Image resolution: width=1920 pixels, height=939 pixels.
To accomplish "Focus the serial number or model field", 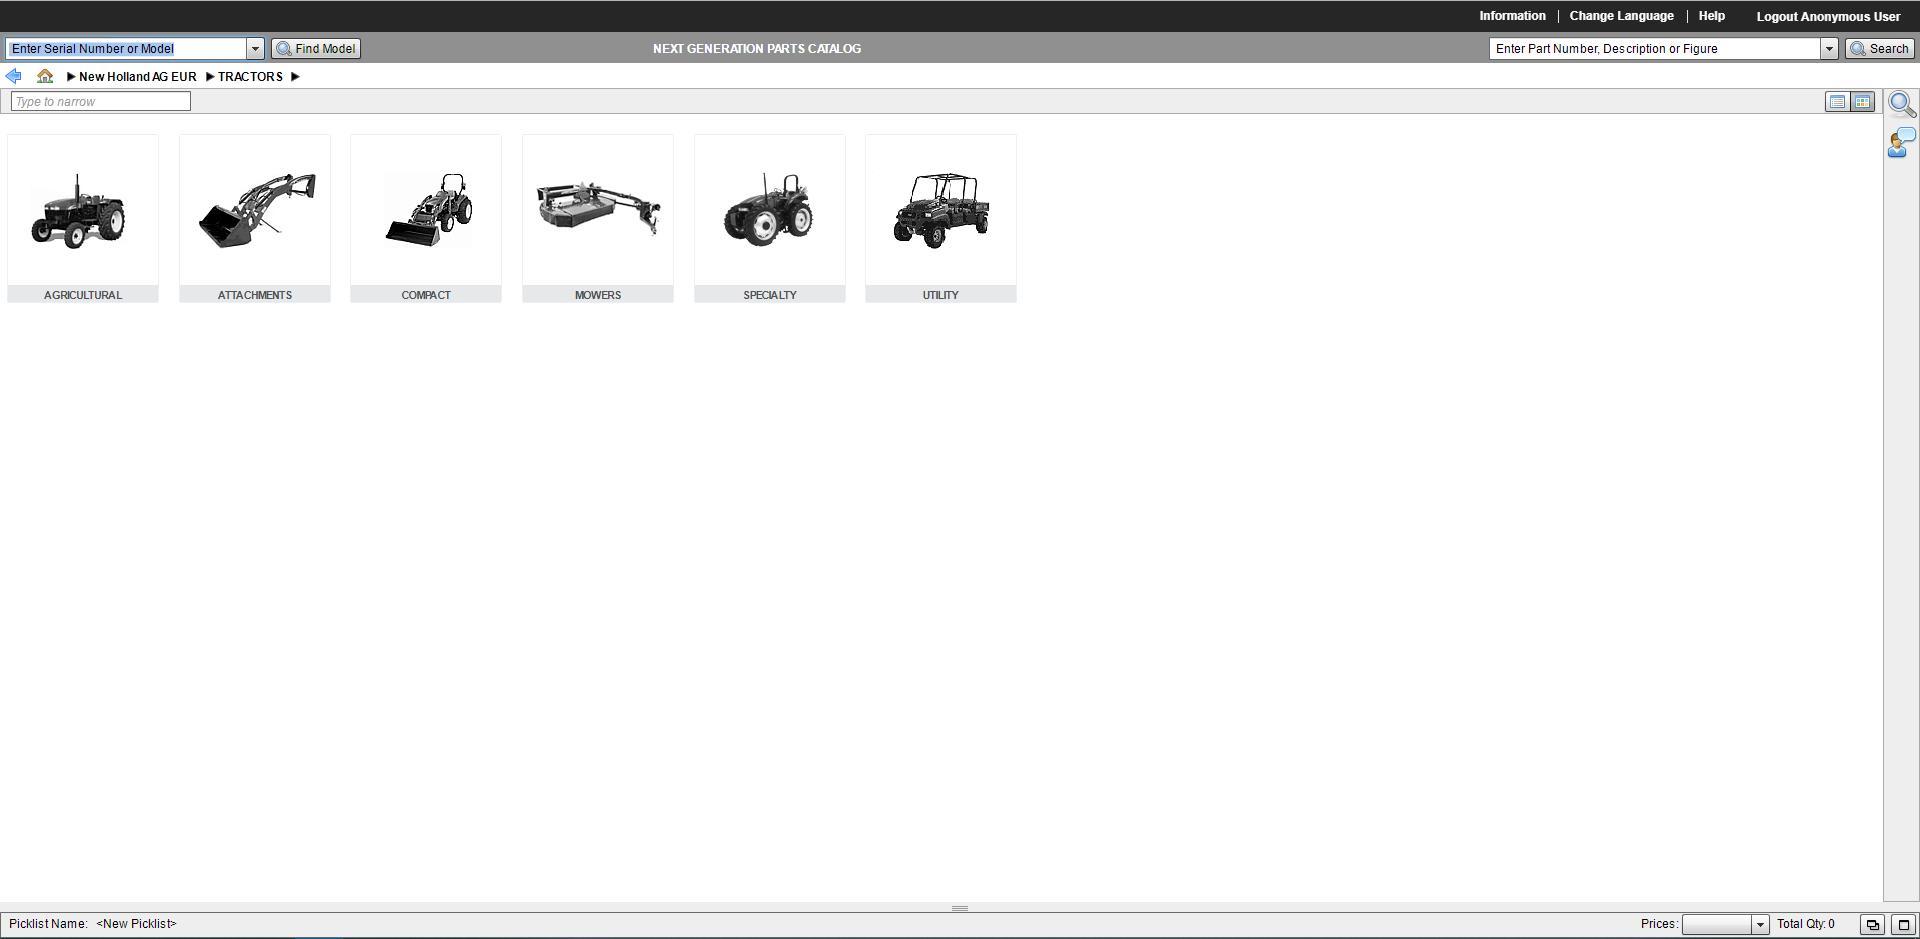I will (x=126, y=49).
